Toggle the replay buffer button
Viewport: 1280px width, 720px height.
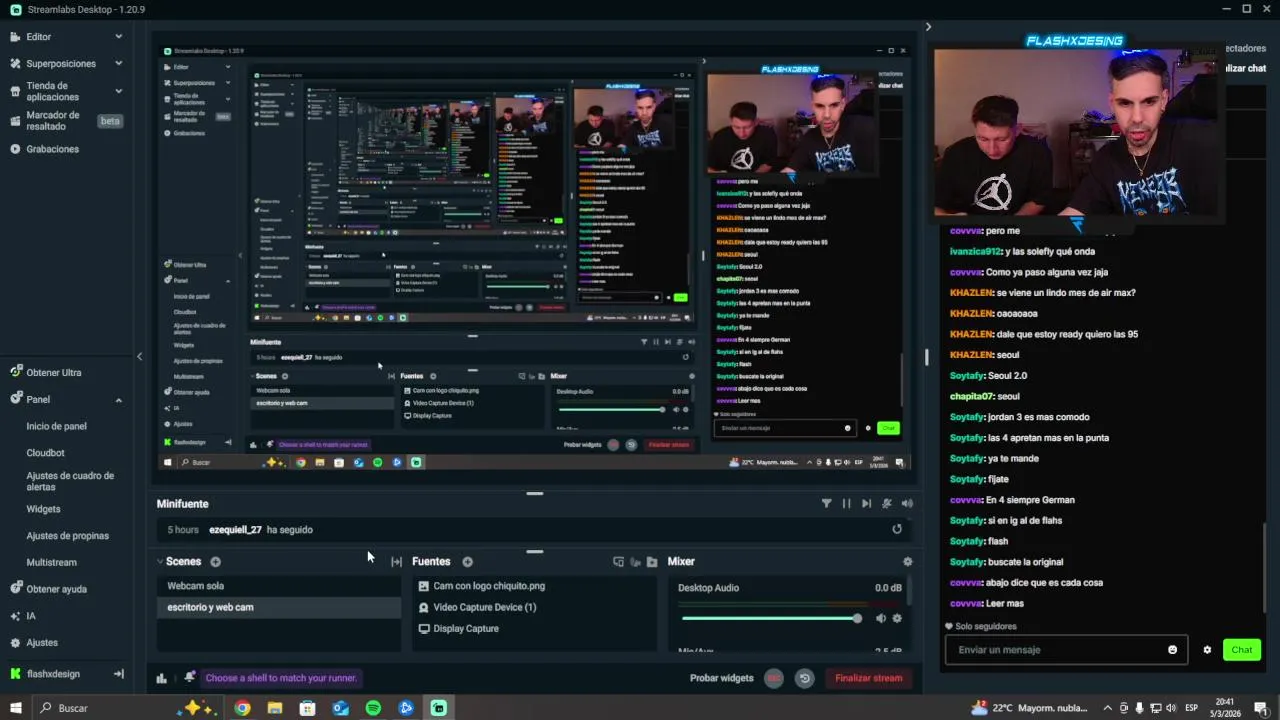[x=804, y=678]
